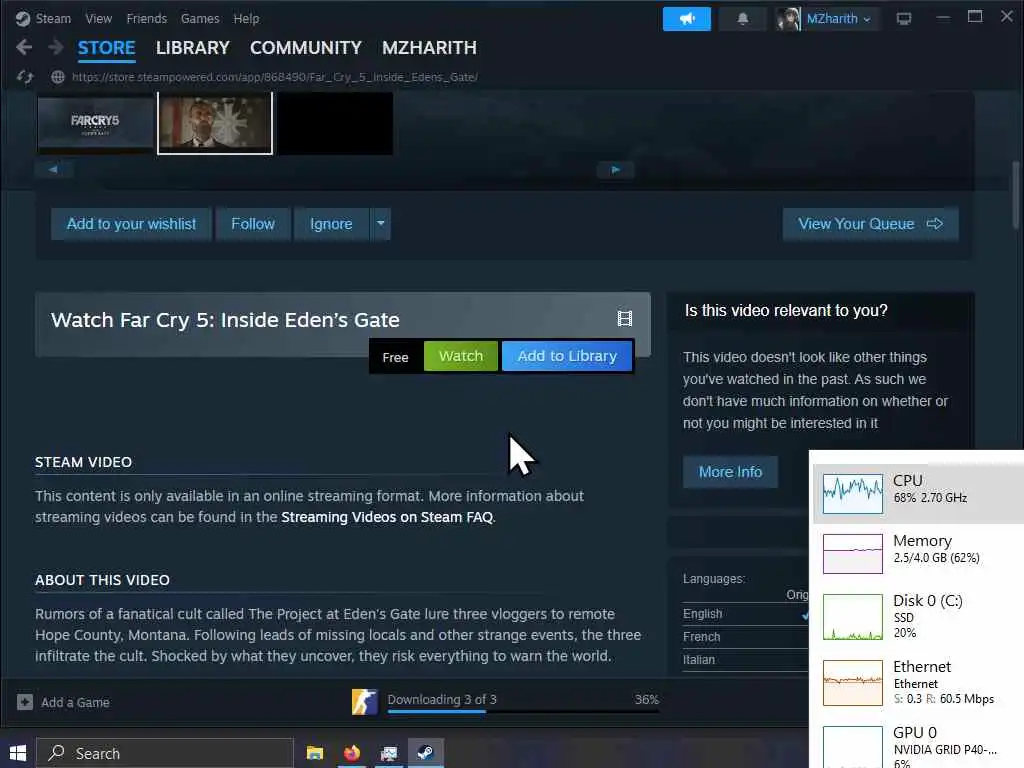Open the MZharith account dropdown

839,18
